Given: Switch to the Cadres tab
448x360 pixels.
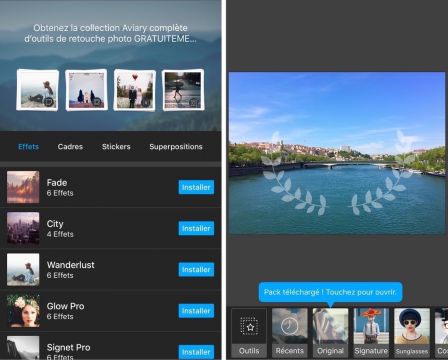Looking at the screenshot, I should pyautogui.click(x=70, y=147).
